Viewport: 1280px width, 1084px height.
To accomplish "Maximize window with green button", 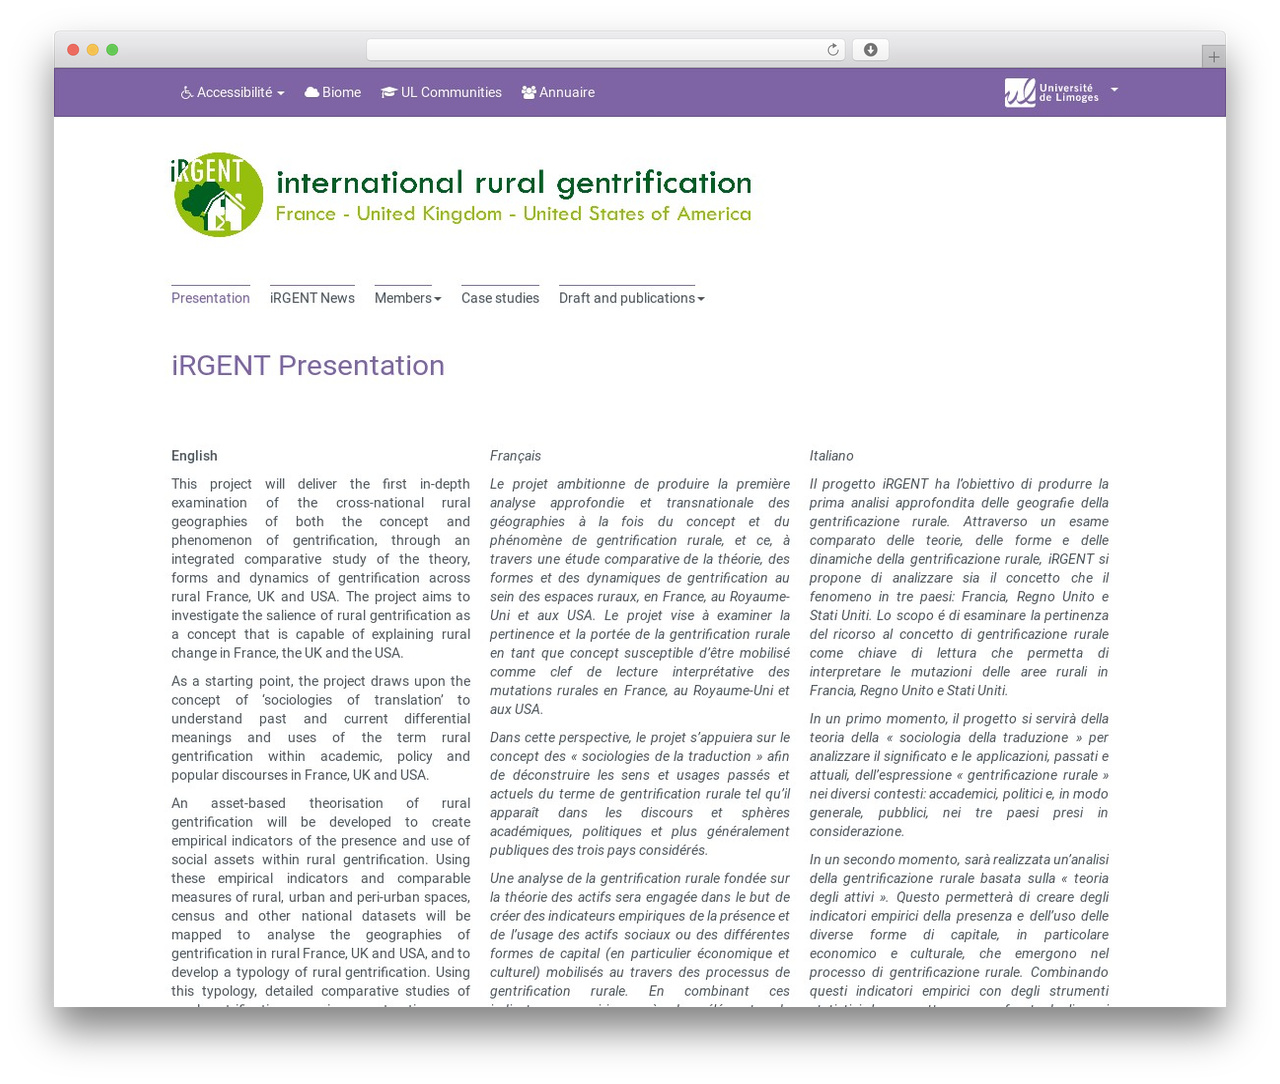I will (x=112, y=50).
